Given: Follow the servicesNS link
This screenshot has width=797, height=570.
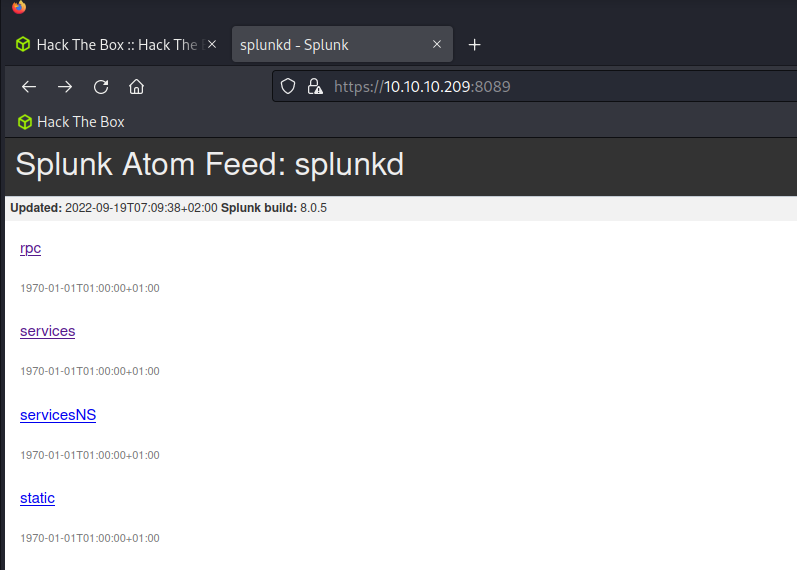Looking at the screenshot, I should coord(58,415).
